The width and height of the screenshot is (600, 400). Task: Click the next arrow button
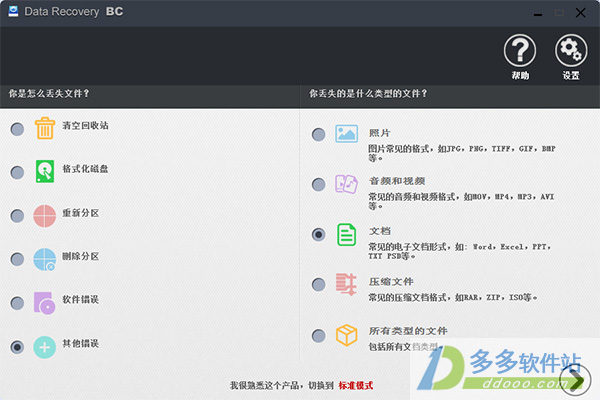tap(575, 380)
